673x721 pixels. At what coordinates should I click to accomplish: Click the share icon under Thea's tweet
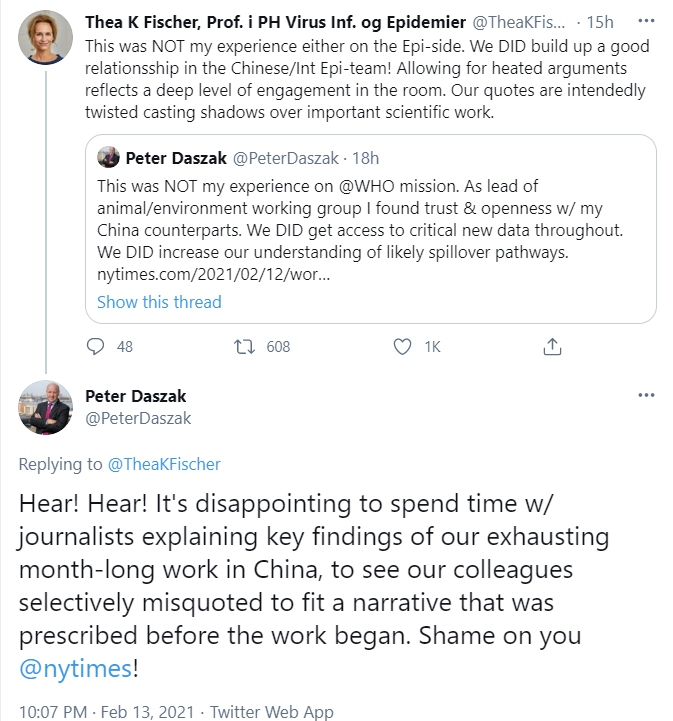[552, 346]
